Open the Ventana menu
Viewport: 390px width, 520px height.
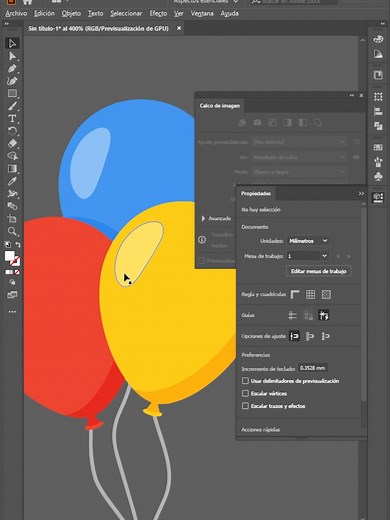point(202,14)
